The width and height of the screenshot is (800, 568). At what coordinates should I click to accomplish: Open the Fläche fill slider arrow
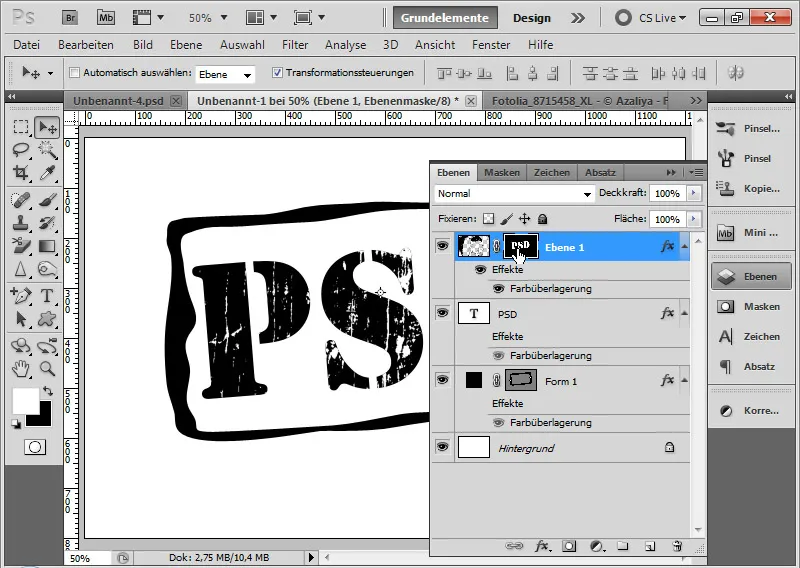pos(693,219)
